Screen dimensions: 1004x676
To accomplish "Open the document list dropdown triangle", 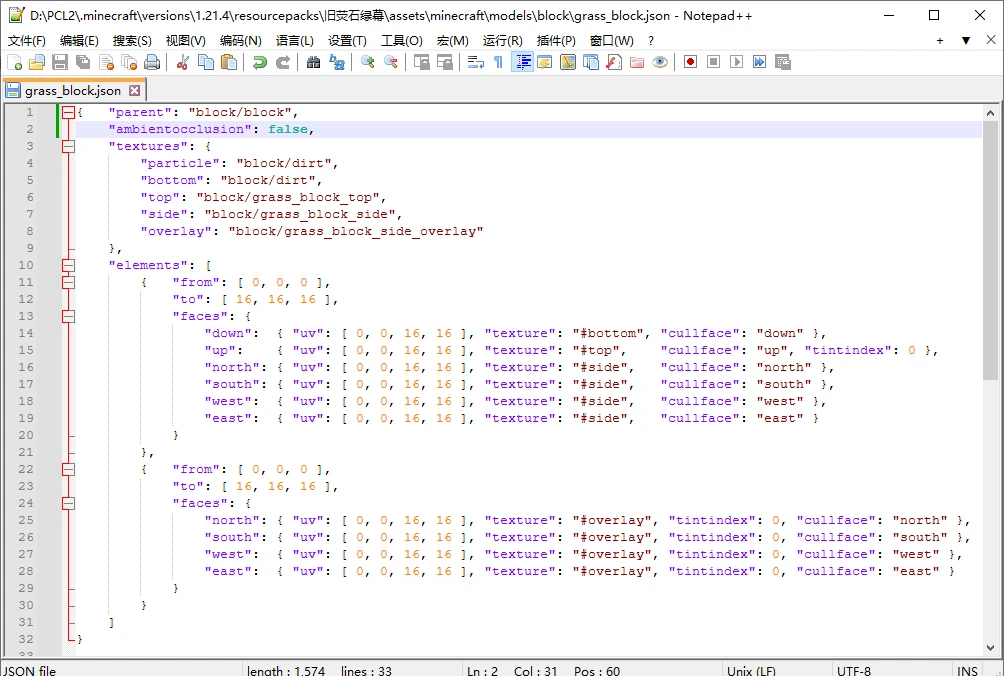I will point(966,40).
